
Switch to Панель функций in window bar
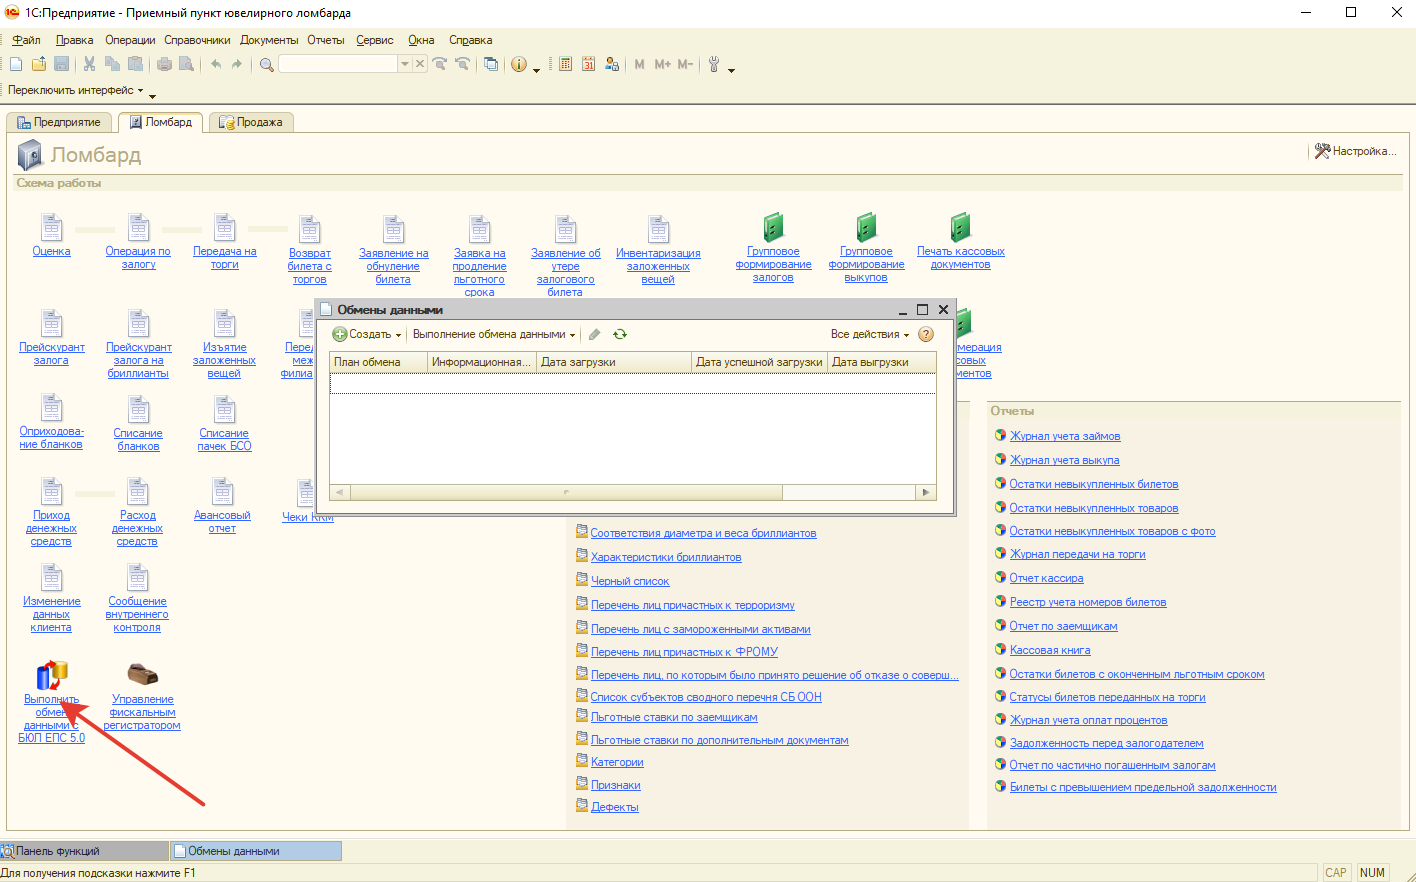(85, 851)
